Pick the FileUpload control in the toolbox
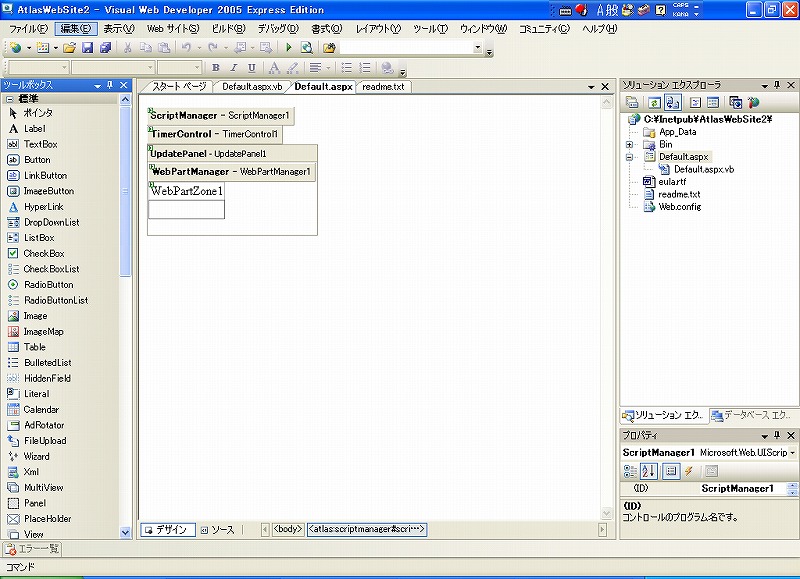 (x=37, y=441)
